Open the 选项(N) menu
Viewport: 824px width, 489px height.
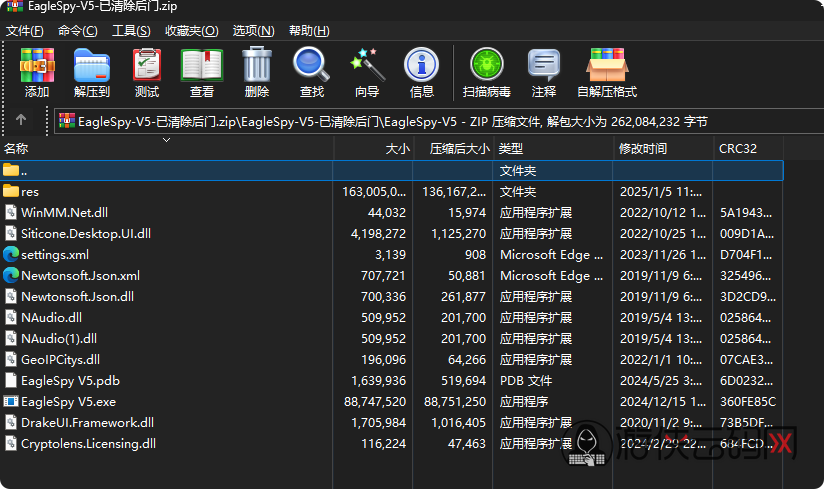pyautogui.click(x=253, y=31)
